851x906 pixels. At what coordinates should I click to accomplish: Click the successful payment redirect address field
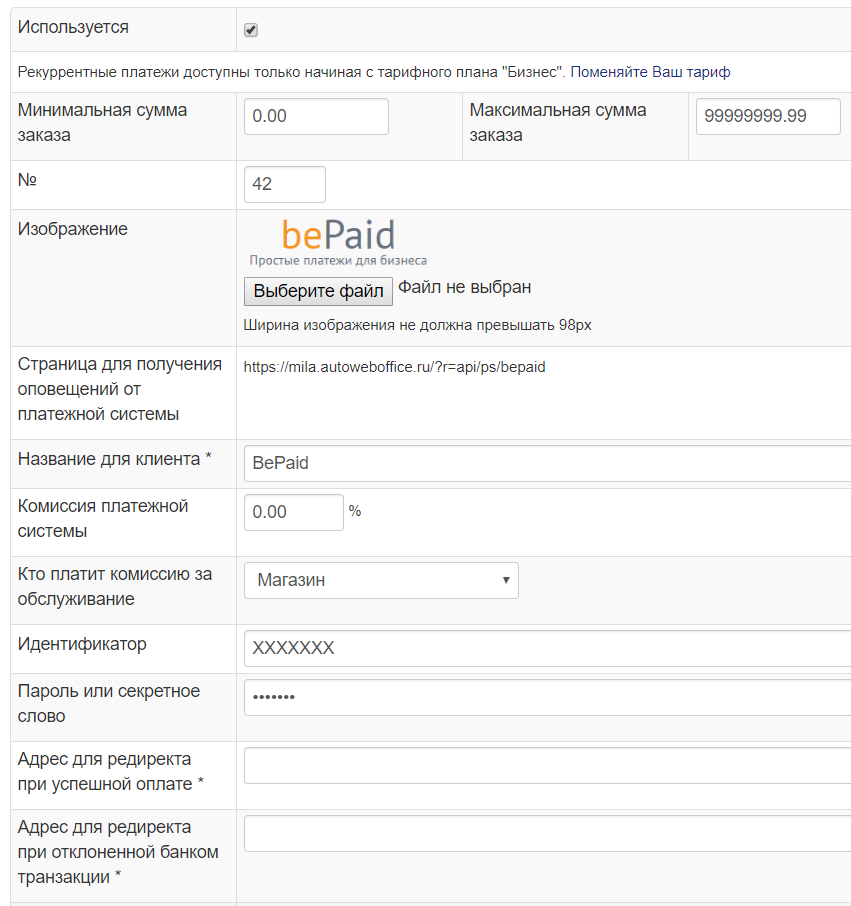546,765
